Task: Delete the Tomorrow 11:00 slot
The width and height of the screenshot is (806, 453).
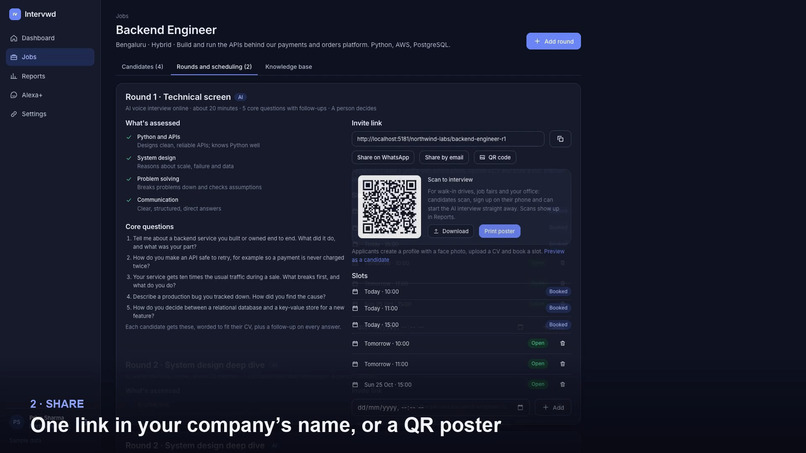Action: [562, 364]
